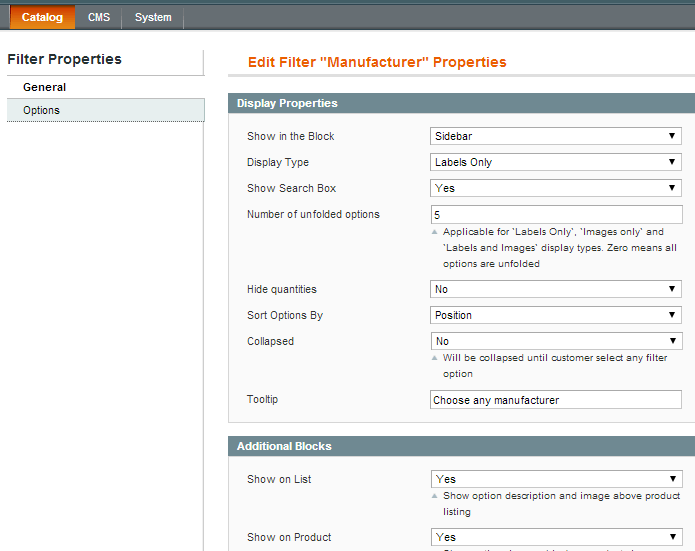Open the CMS menu
This screenshot has width=695, height=551.
(x=99, y=17)
